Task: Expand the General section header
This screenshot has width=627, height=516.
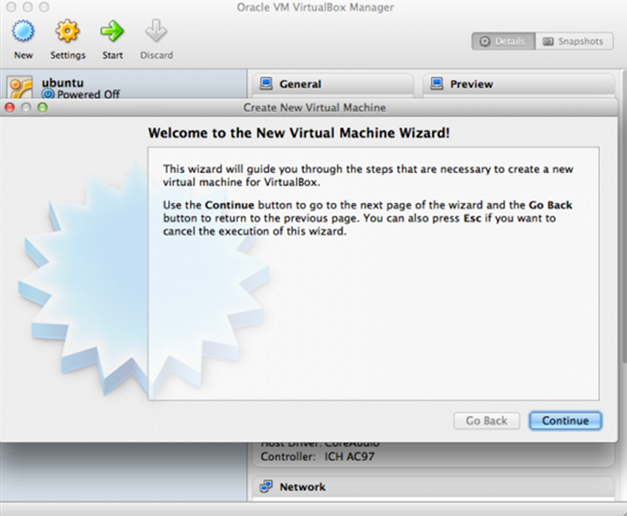Action: point(333,84)
